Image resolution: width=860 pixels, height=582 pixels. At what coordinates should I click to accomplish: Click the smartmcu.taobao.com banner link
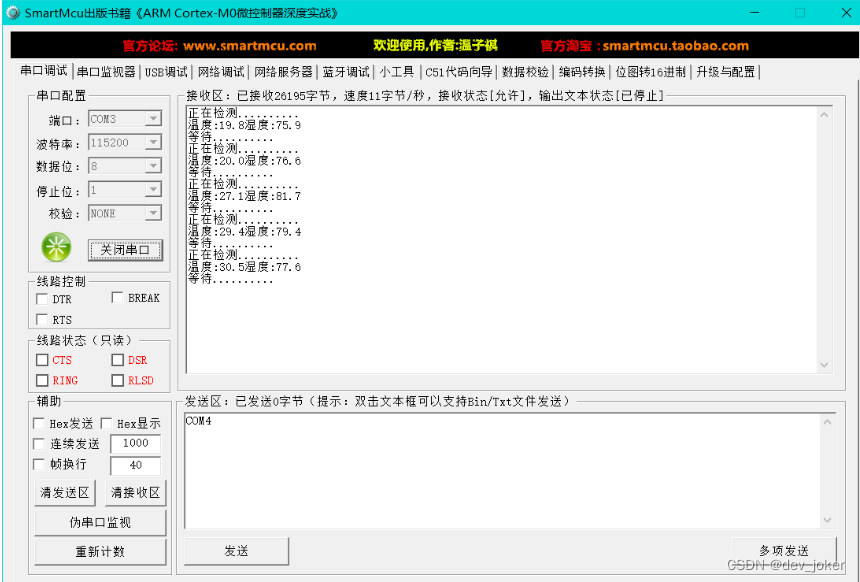click(676, 46)
